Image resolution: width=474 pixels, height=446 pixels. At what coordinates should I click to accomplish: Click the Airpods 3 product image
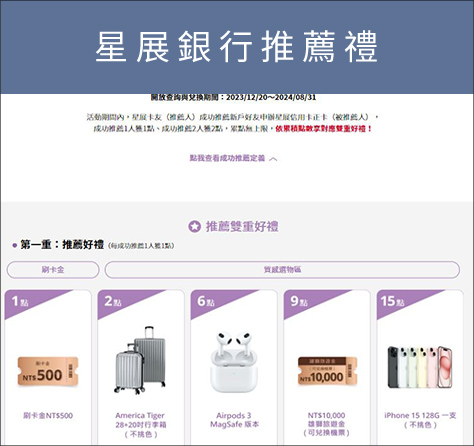click(234, 362)
